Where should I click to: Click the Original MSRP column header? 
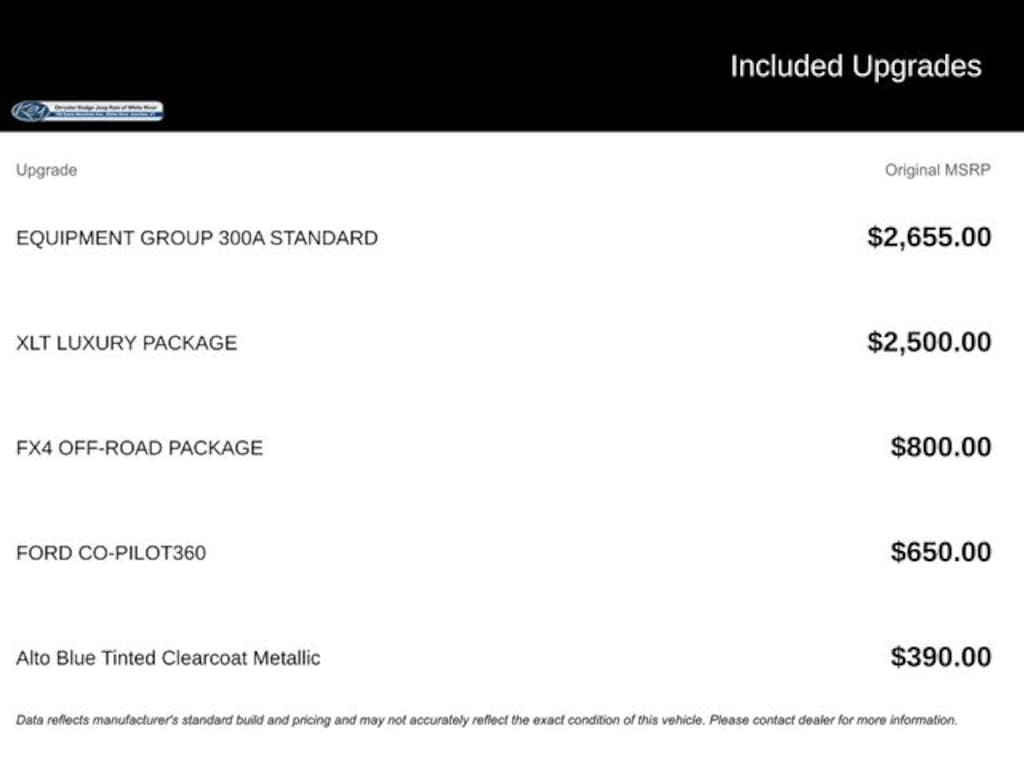tap(937, 170)
